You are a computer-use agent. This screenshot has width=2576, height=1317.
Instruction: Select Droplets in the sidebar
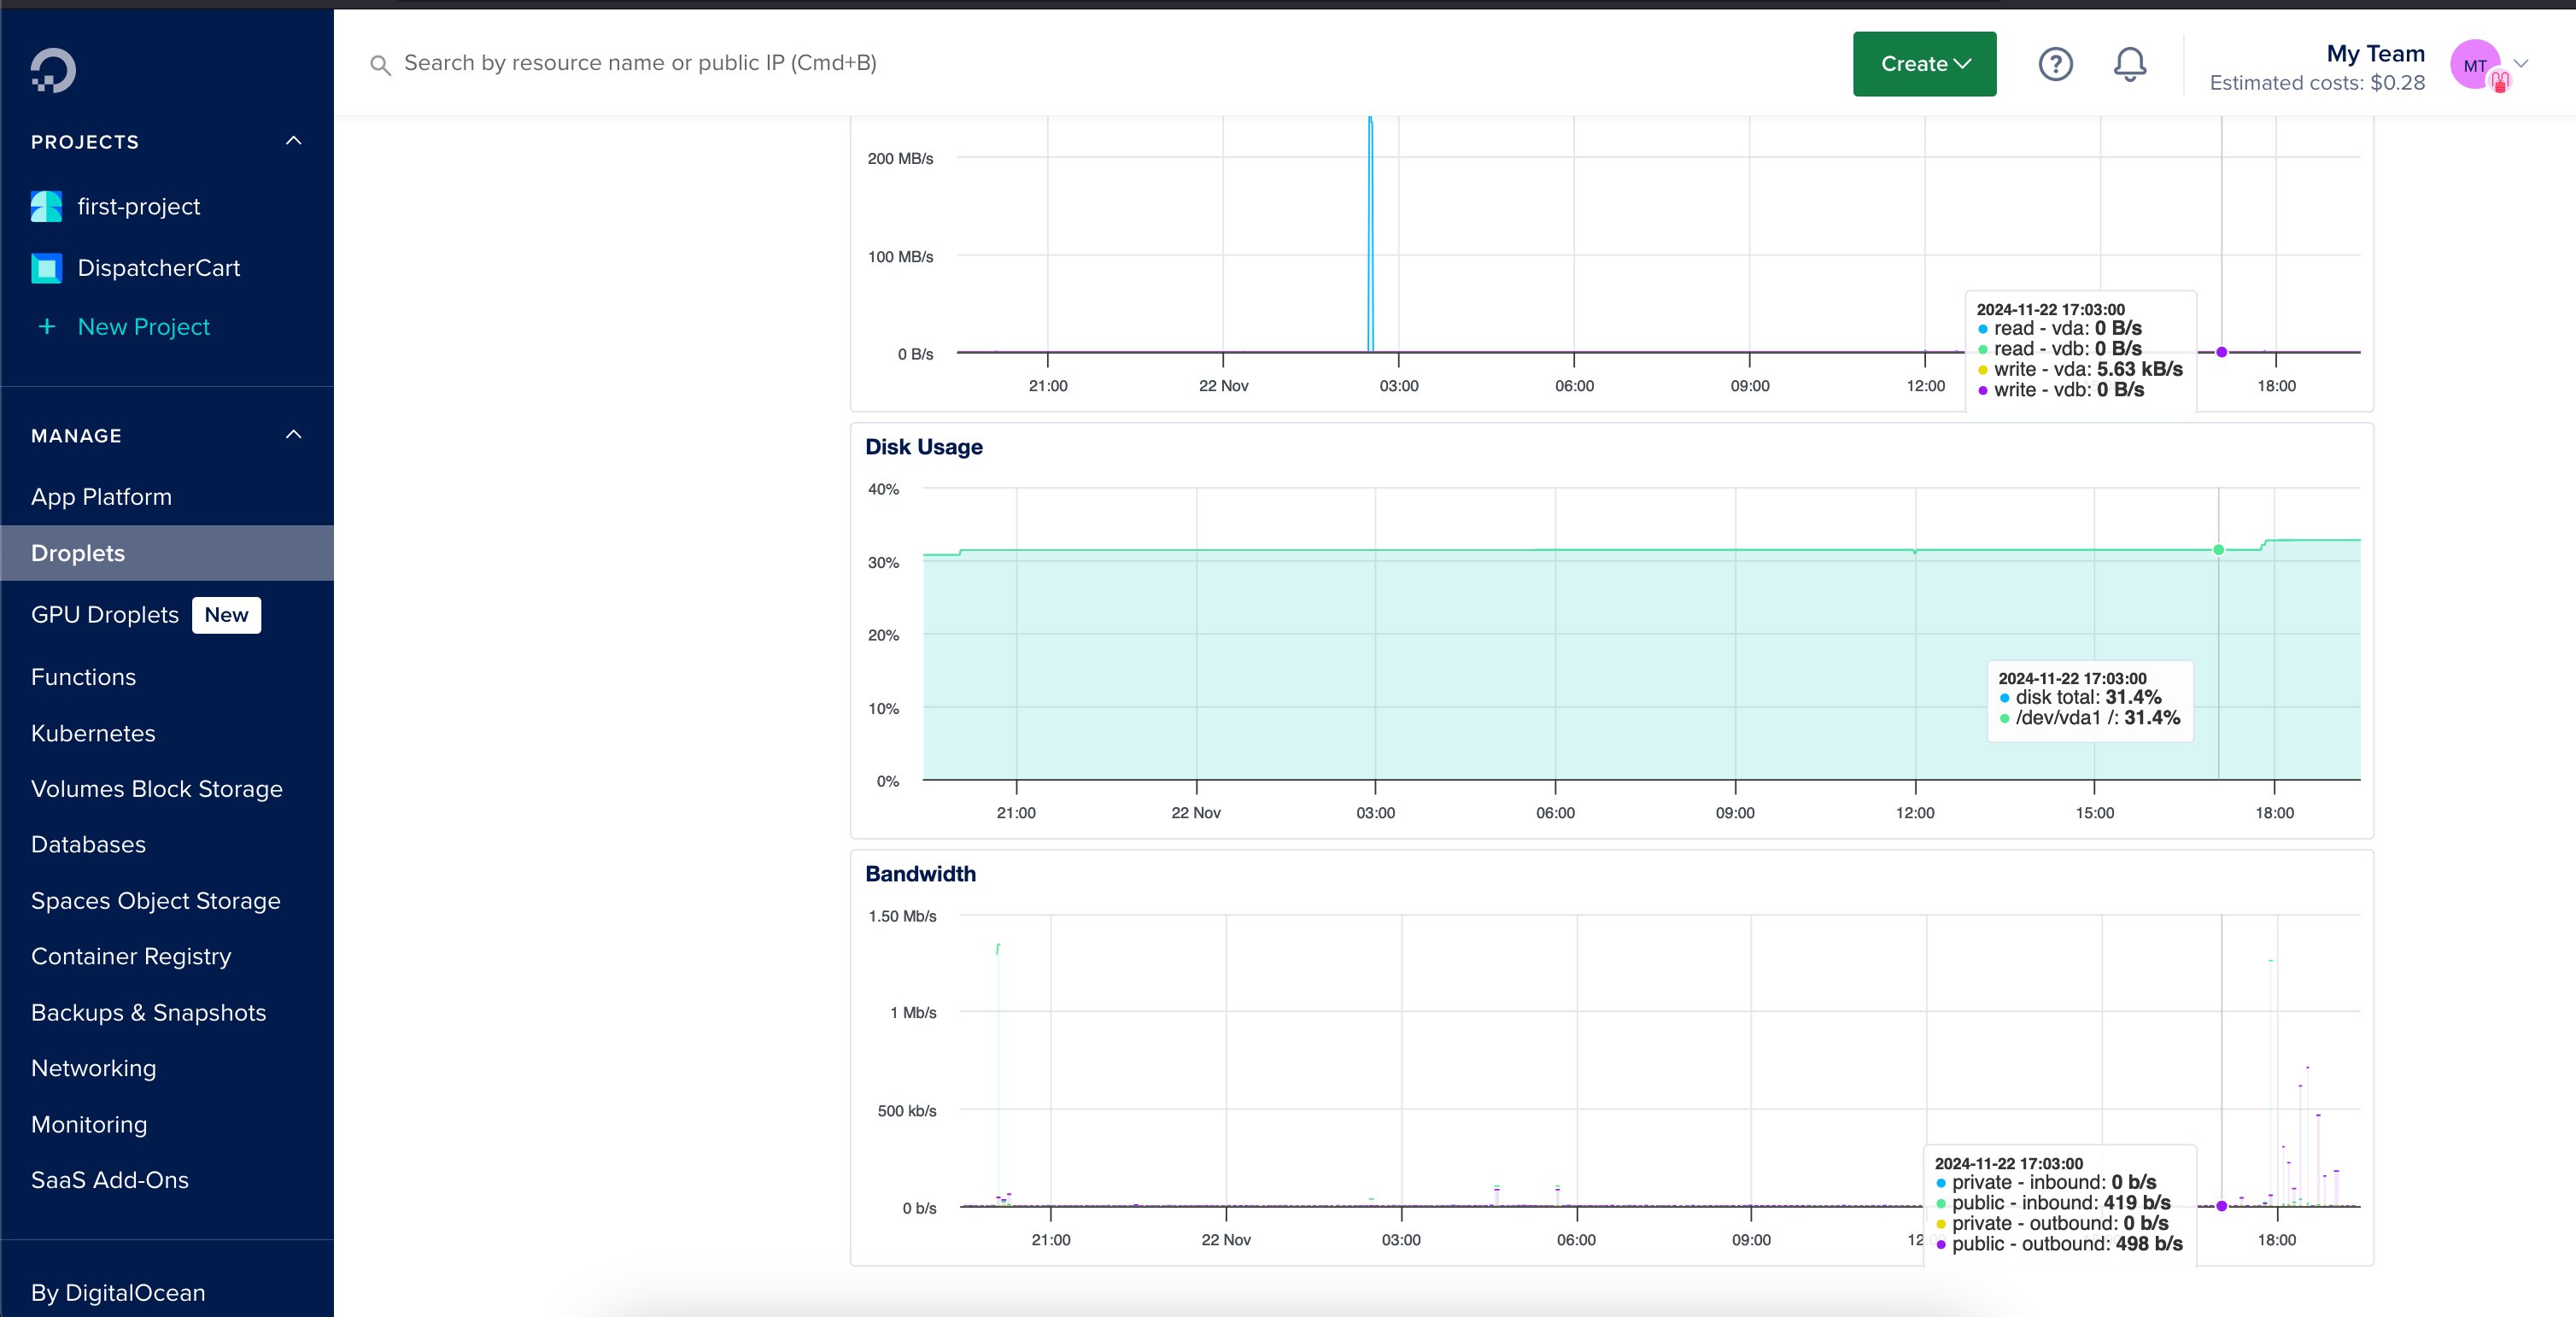[x=167, y=553]
